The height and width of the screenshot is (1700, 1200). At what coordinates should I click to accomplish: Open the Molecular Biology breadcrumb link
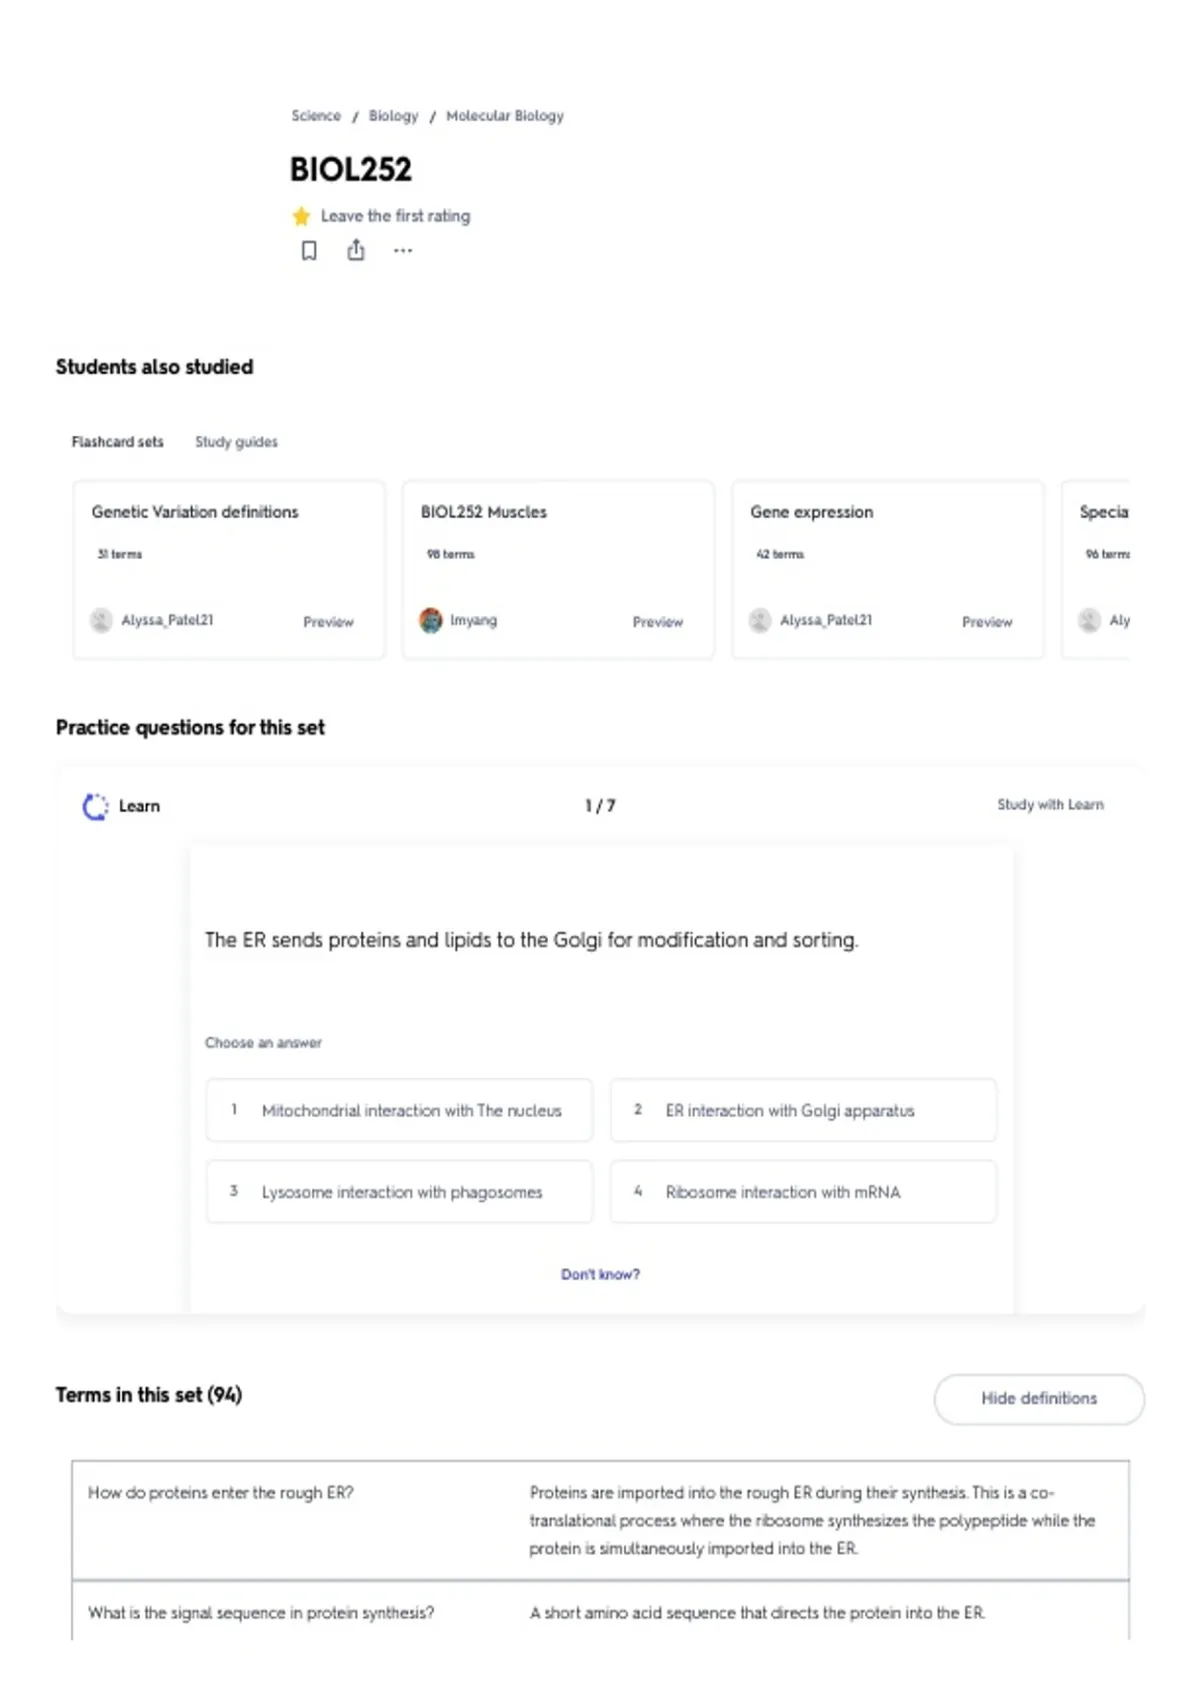[505, 116]
